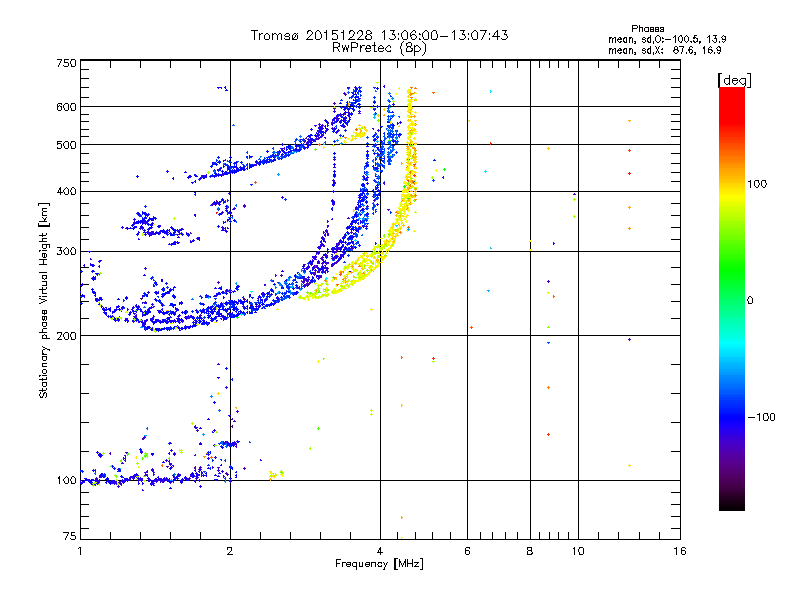Click the "Phases" header label
Viewport: 800px width, 600px height.
(x=647, y=29)
